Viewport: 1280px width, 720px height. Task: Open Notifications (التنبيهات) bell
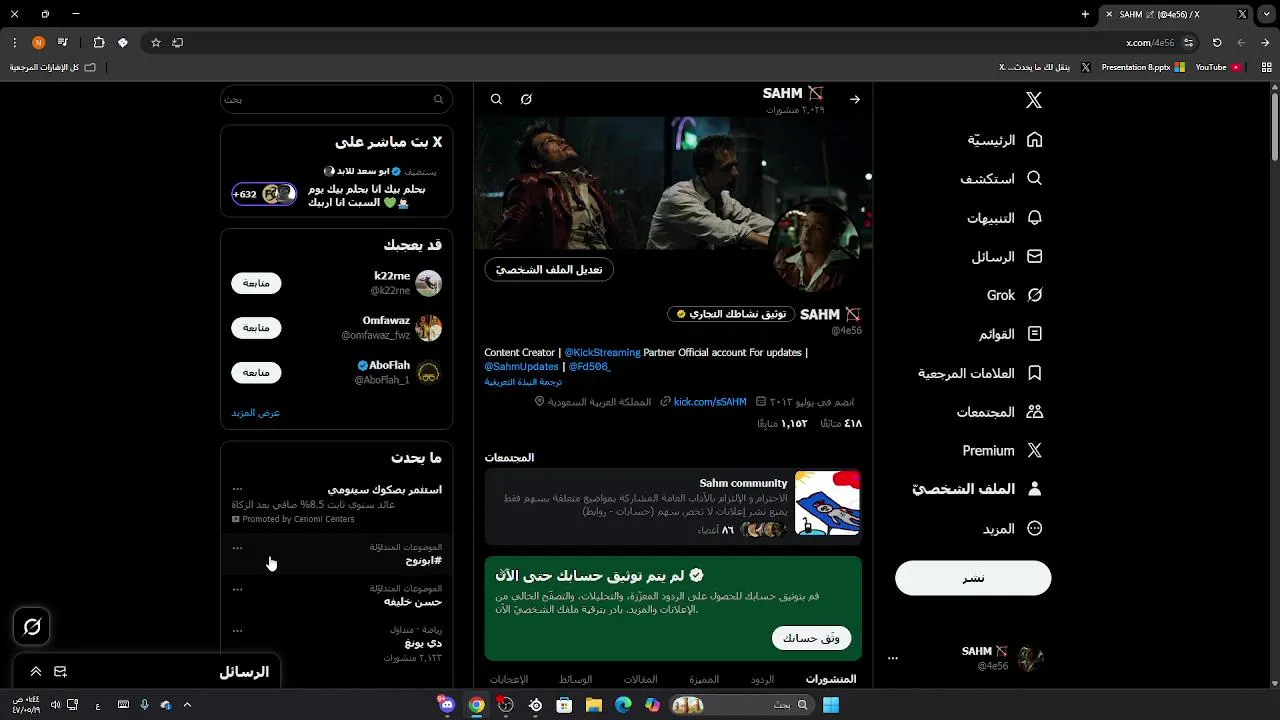pos(1005,218)
